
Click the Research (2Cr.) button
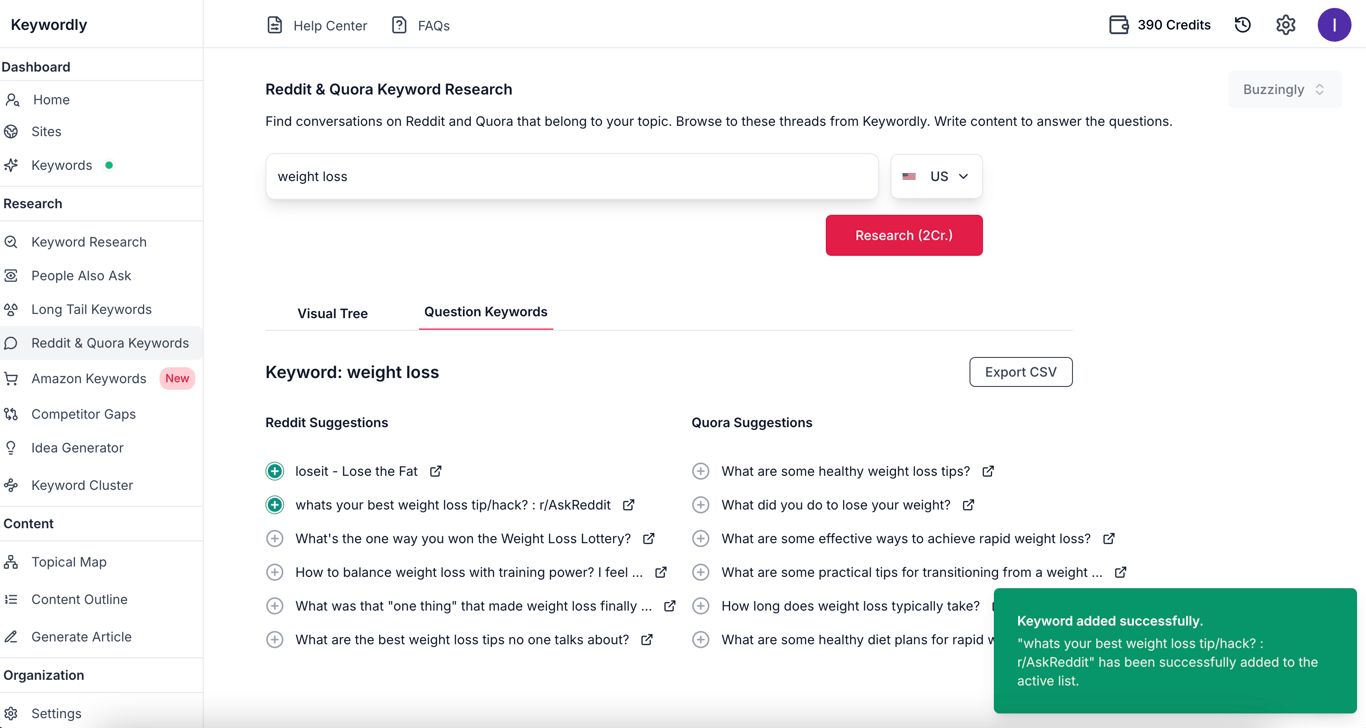[903, 235]
